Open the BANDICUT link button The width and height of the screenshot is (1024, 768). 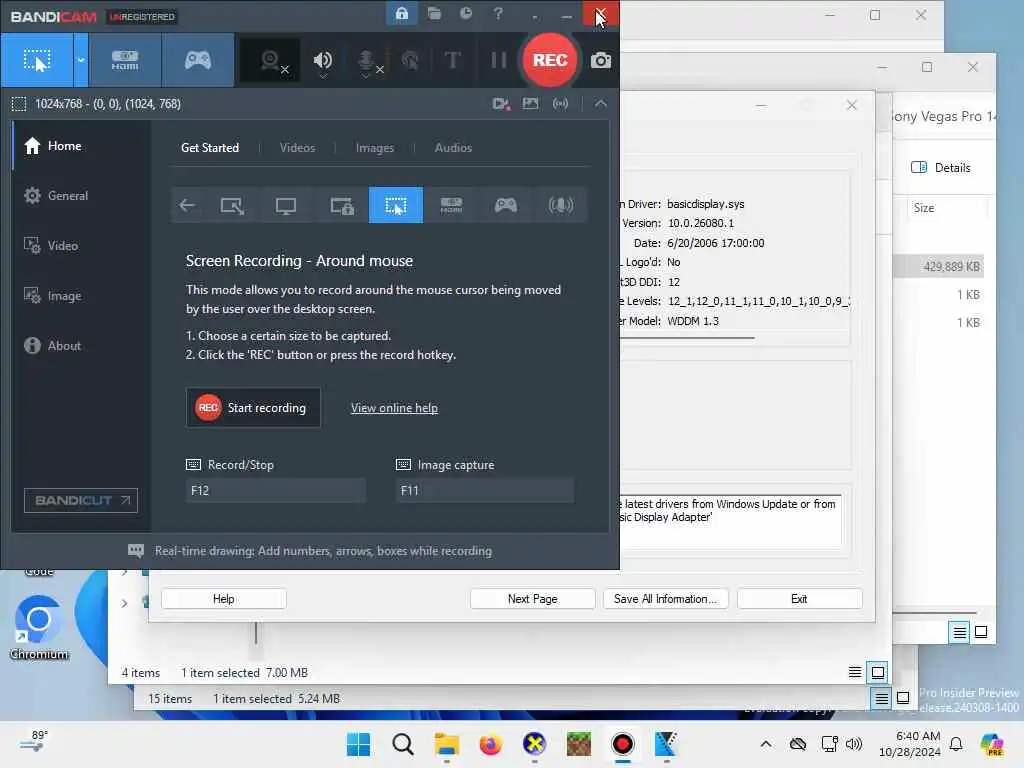pos(81,500)
